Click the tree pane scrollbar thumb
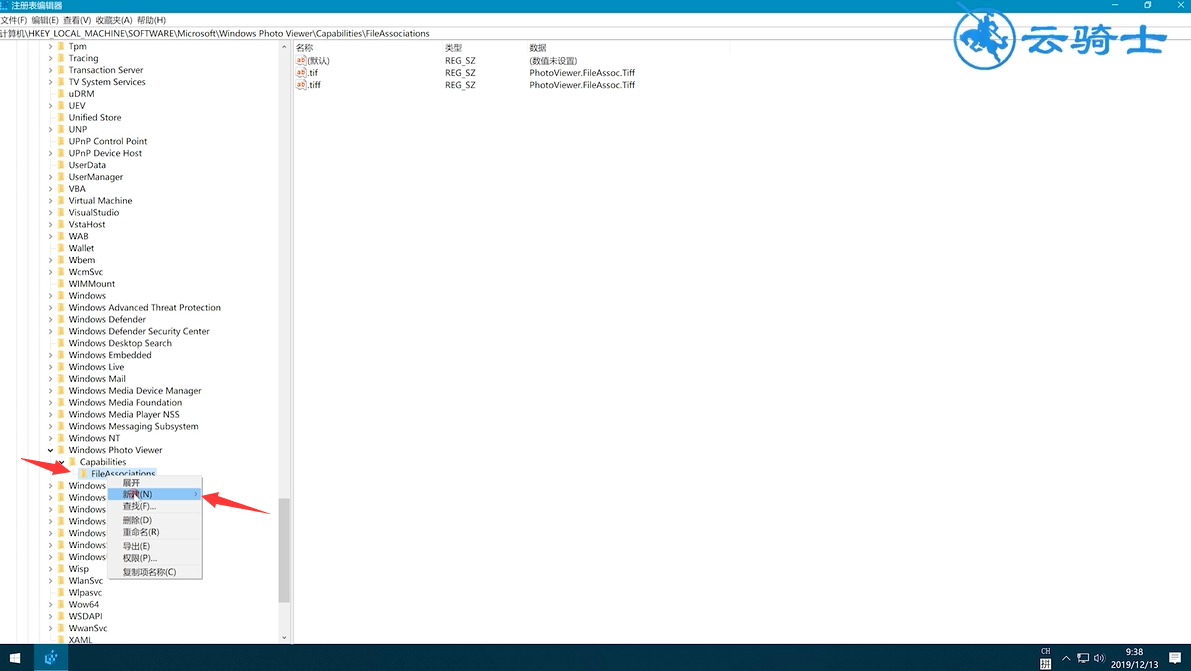 284,550
